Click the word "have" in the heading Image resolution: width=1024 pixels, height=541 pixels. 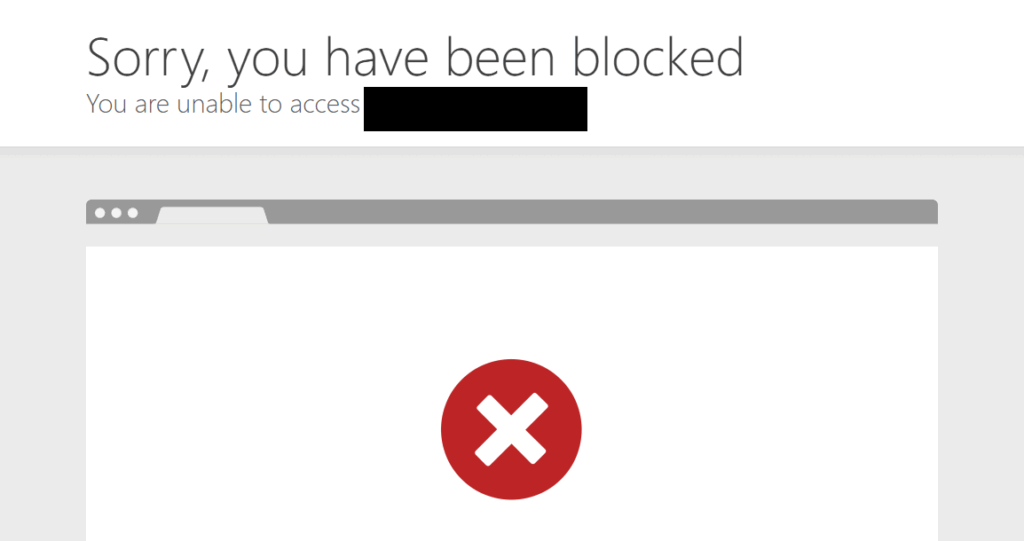click(x=377, y=57)
